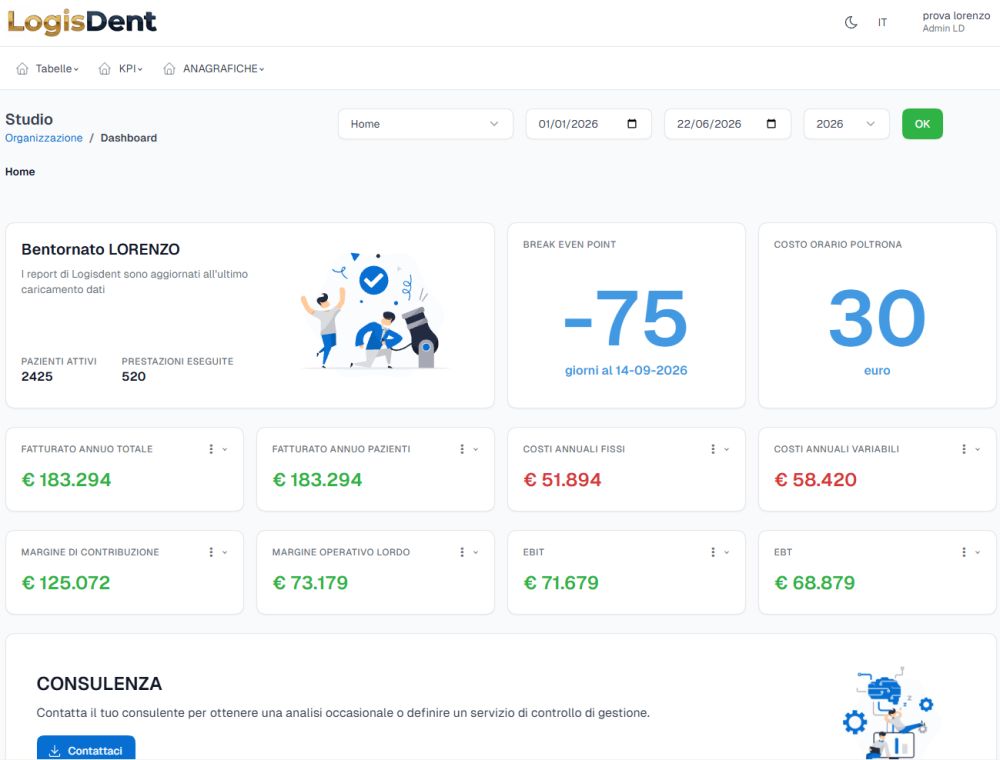Open options for Fatturato Annuo Pazienti card

[x=462, y=449]
